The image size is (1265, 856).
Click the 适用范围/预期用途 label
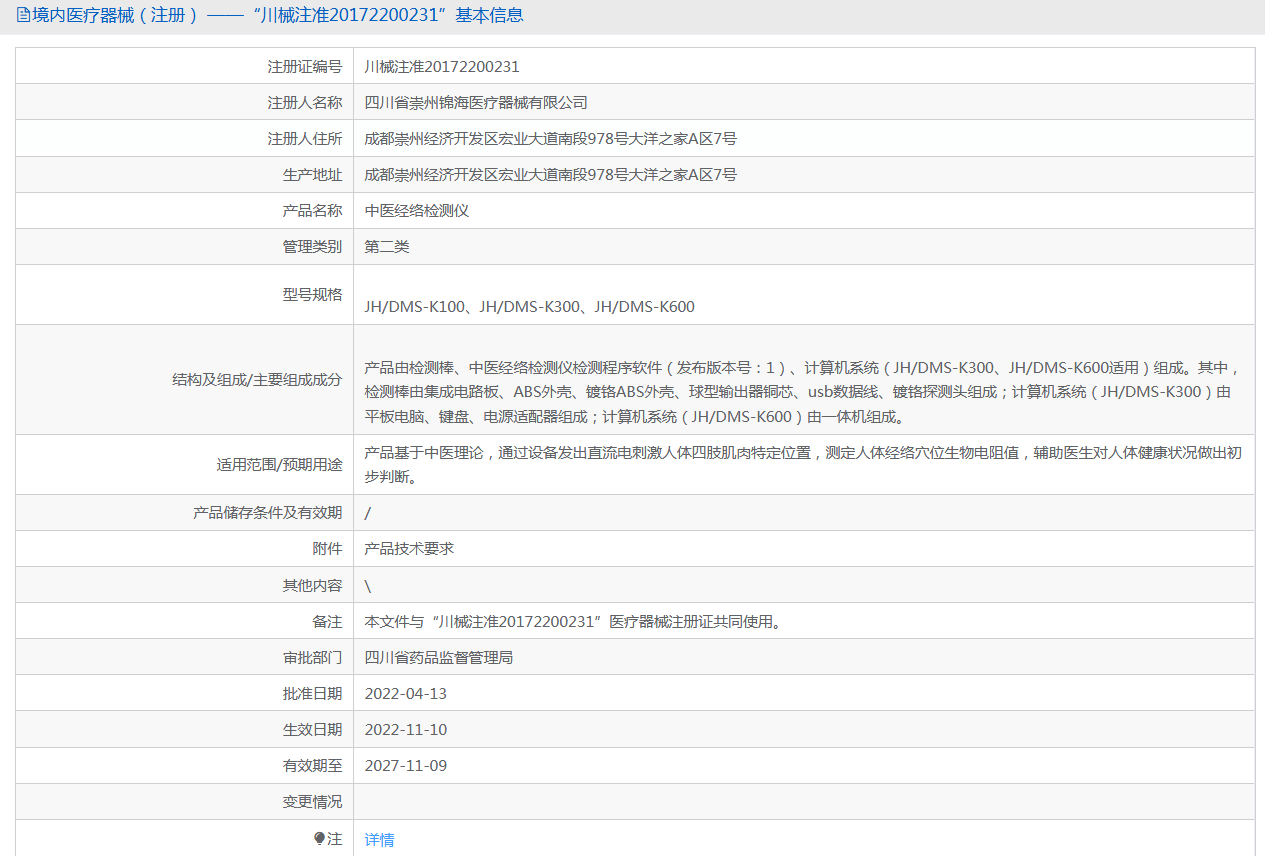(x=279, y=464)
